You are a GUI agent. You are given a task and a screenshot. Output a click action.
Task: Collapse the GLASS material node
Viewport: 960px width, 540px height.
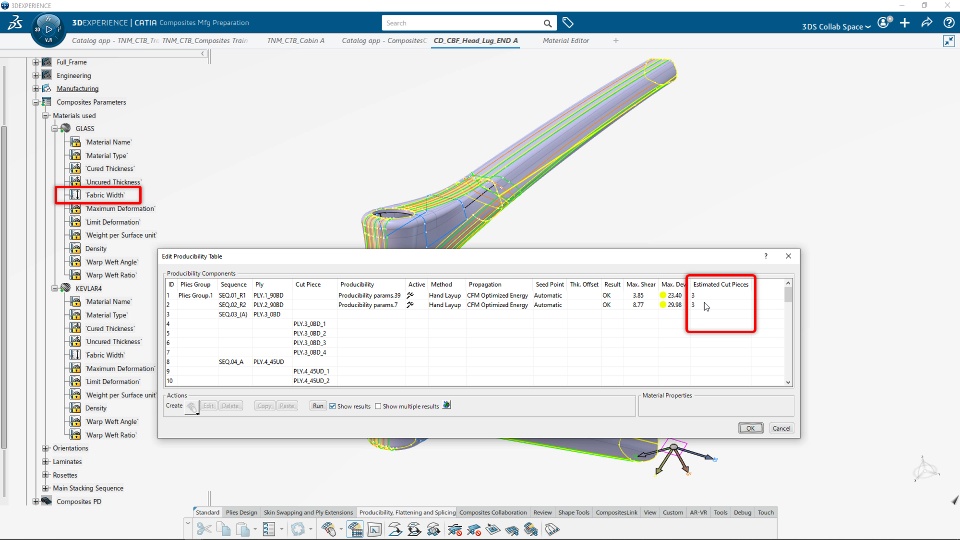click(x=54, y=129)
